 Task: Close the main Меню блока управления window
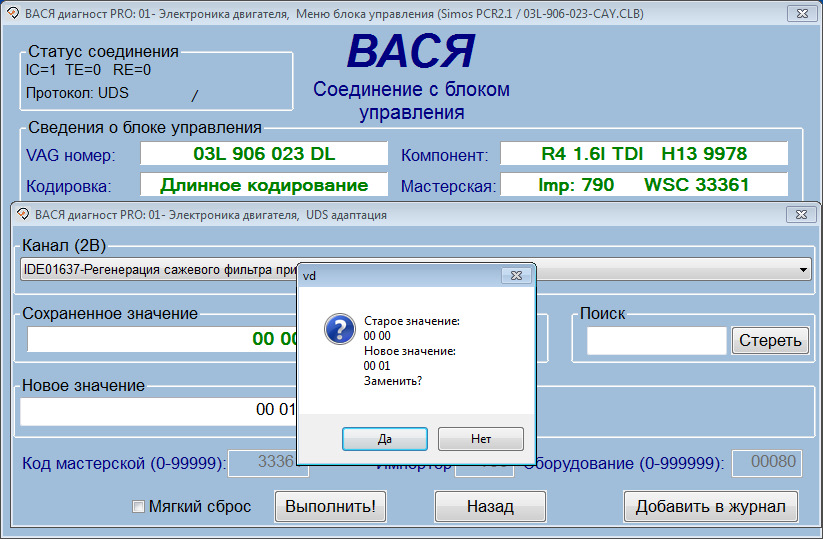802,14
